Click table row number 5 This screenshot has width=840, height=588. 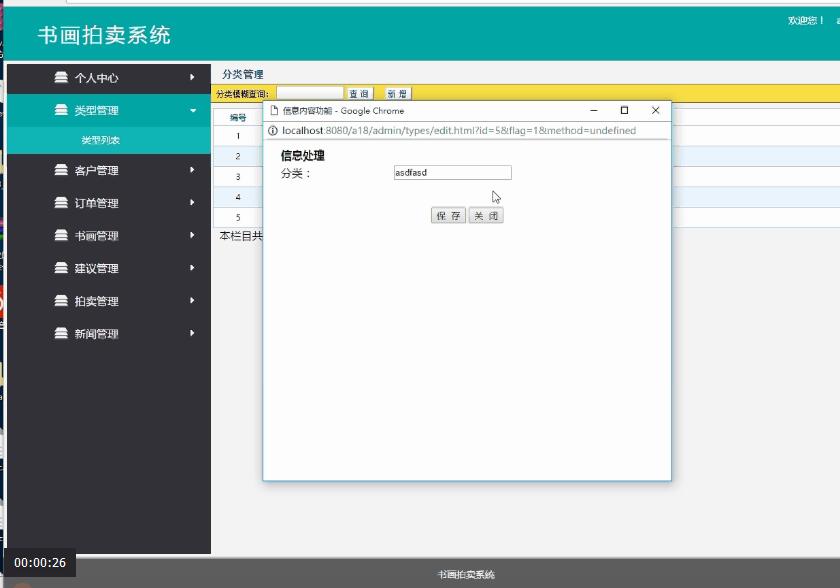coord(238,217)
